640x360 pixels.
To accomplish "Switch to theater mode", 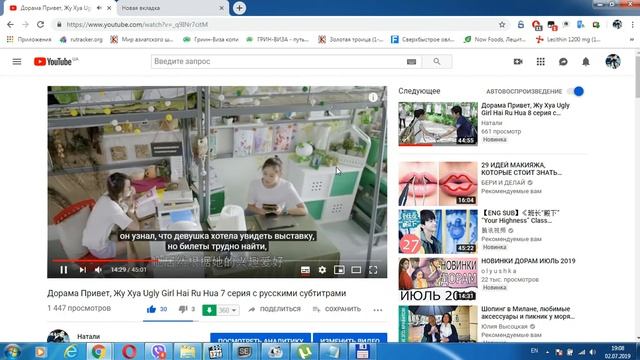I will [x=356, y=270].
